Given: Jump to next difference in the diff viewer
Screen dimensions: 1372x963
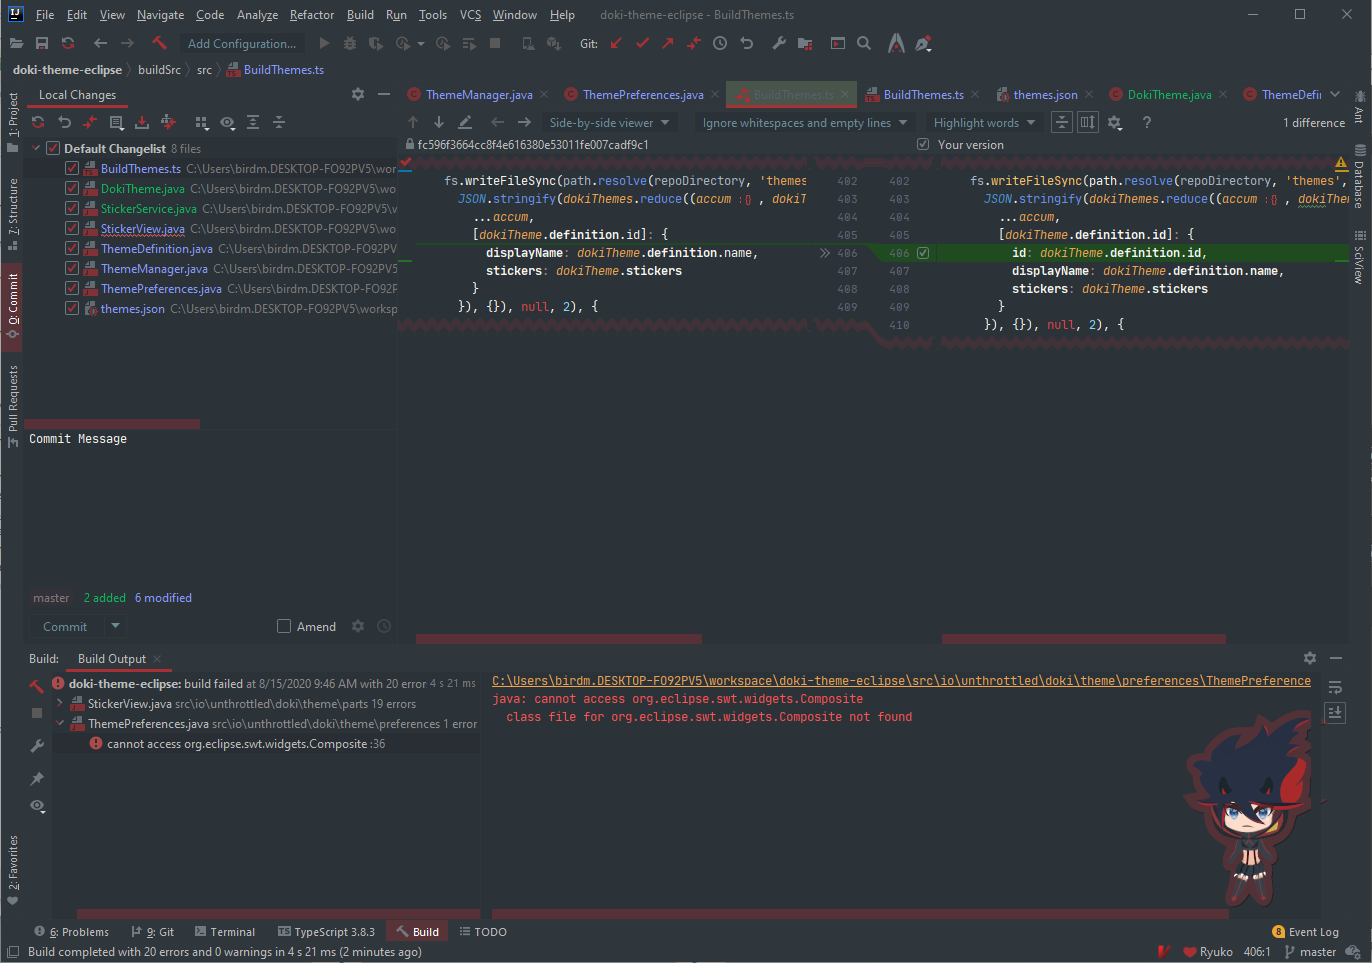Looking at the screenshot, I should point(438,121).
